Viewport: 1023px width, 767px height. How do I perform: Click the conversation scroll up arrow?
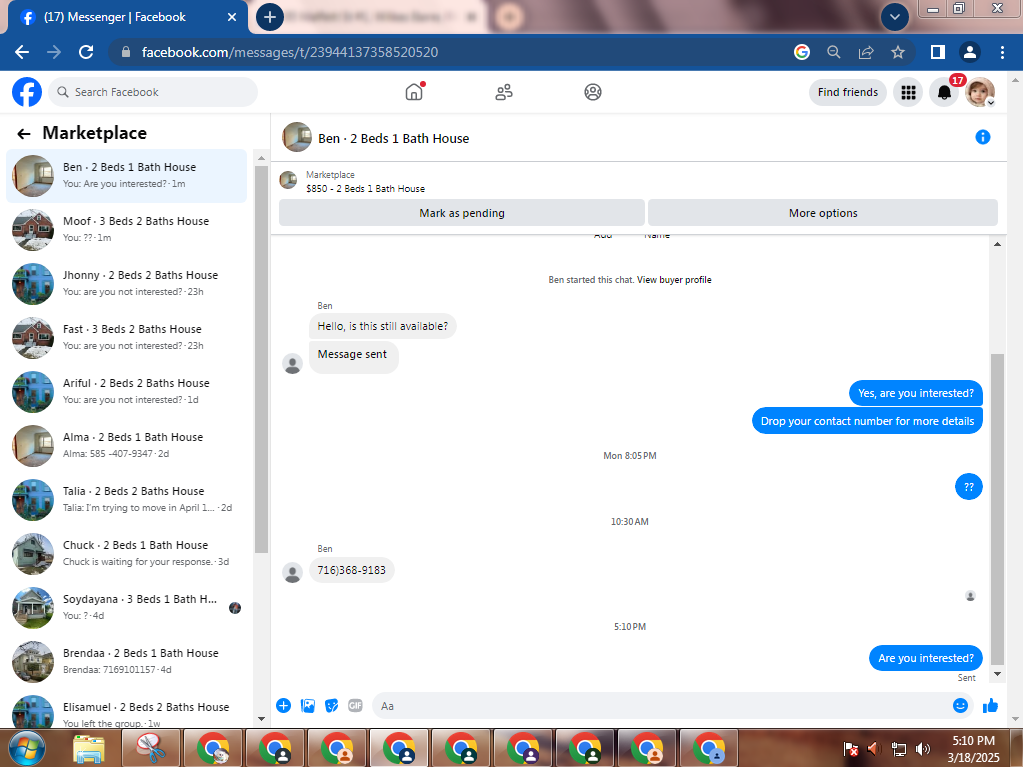tap(997, 244)
